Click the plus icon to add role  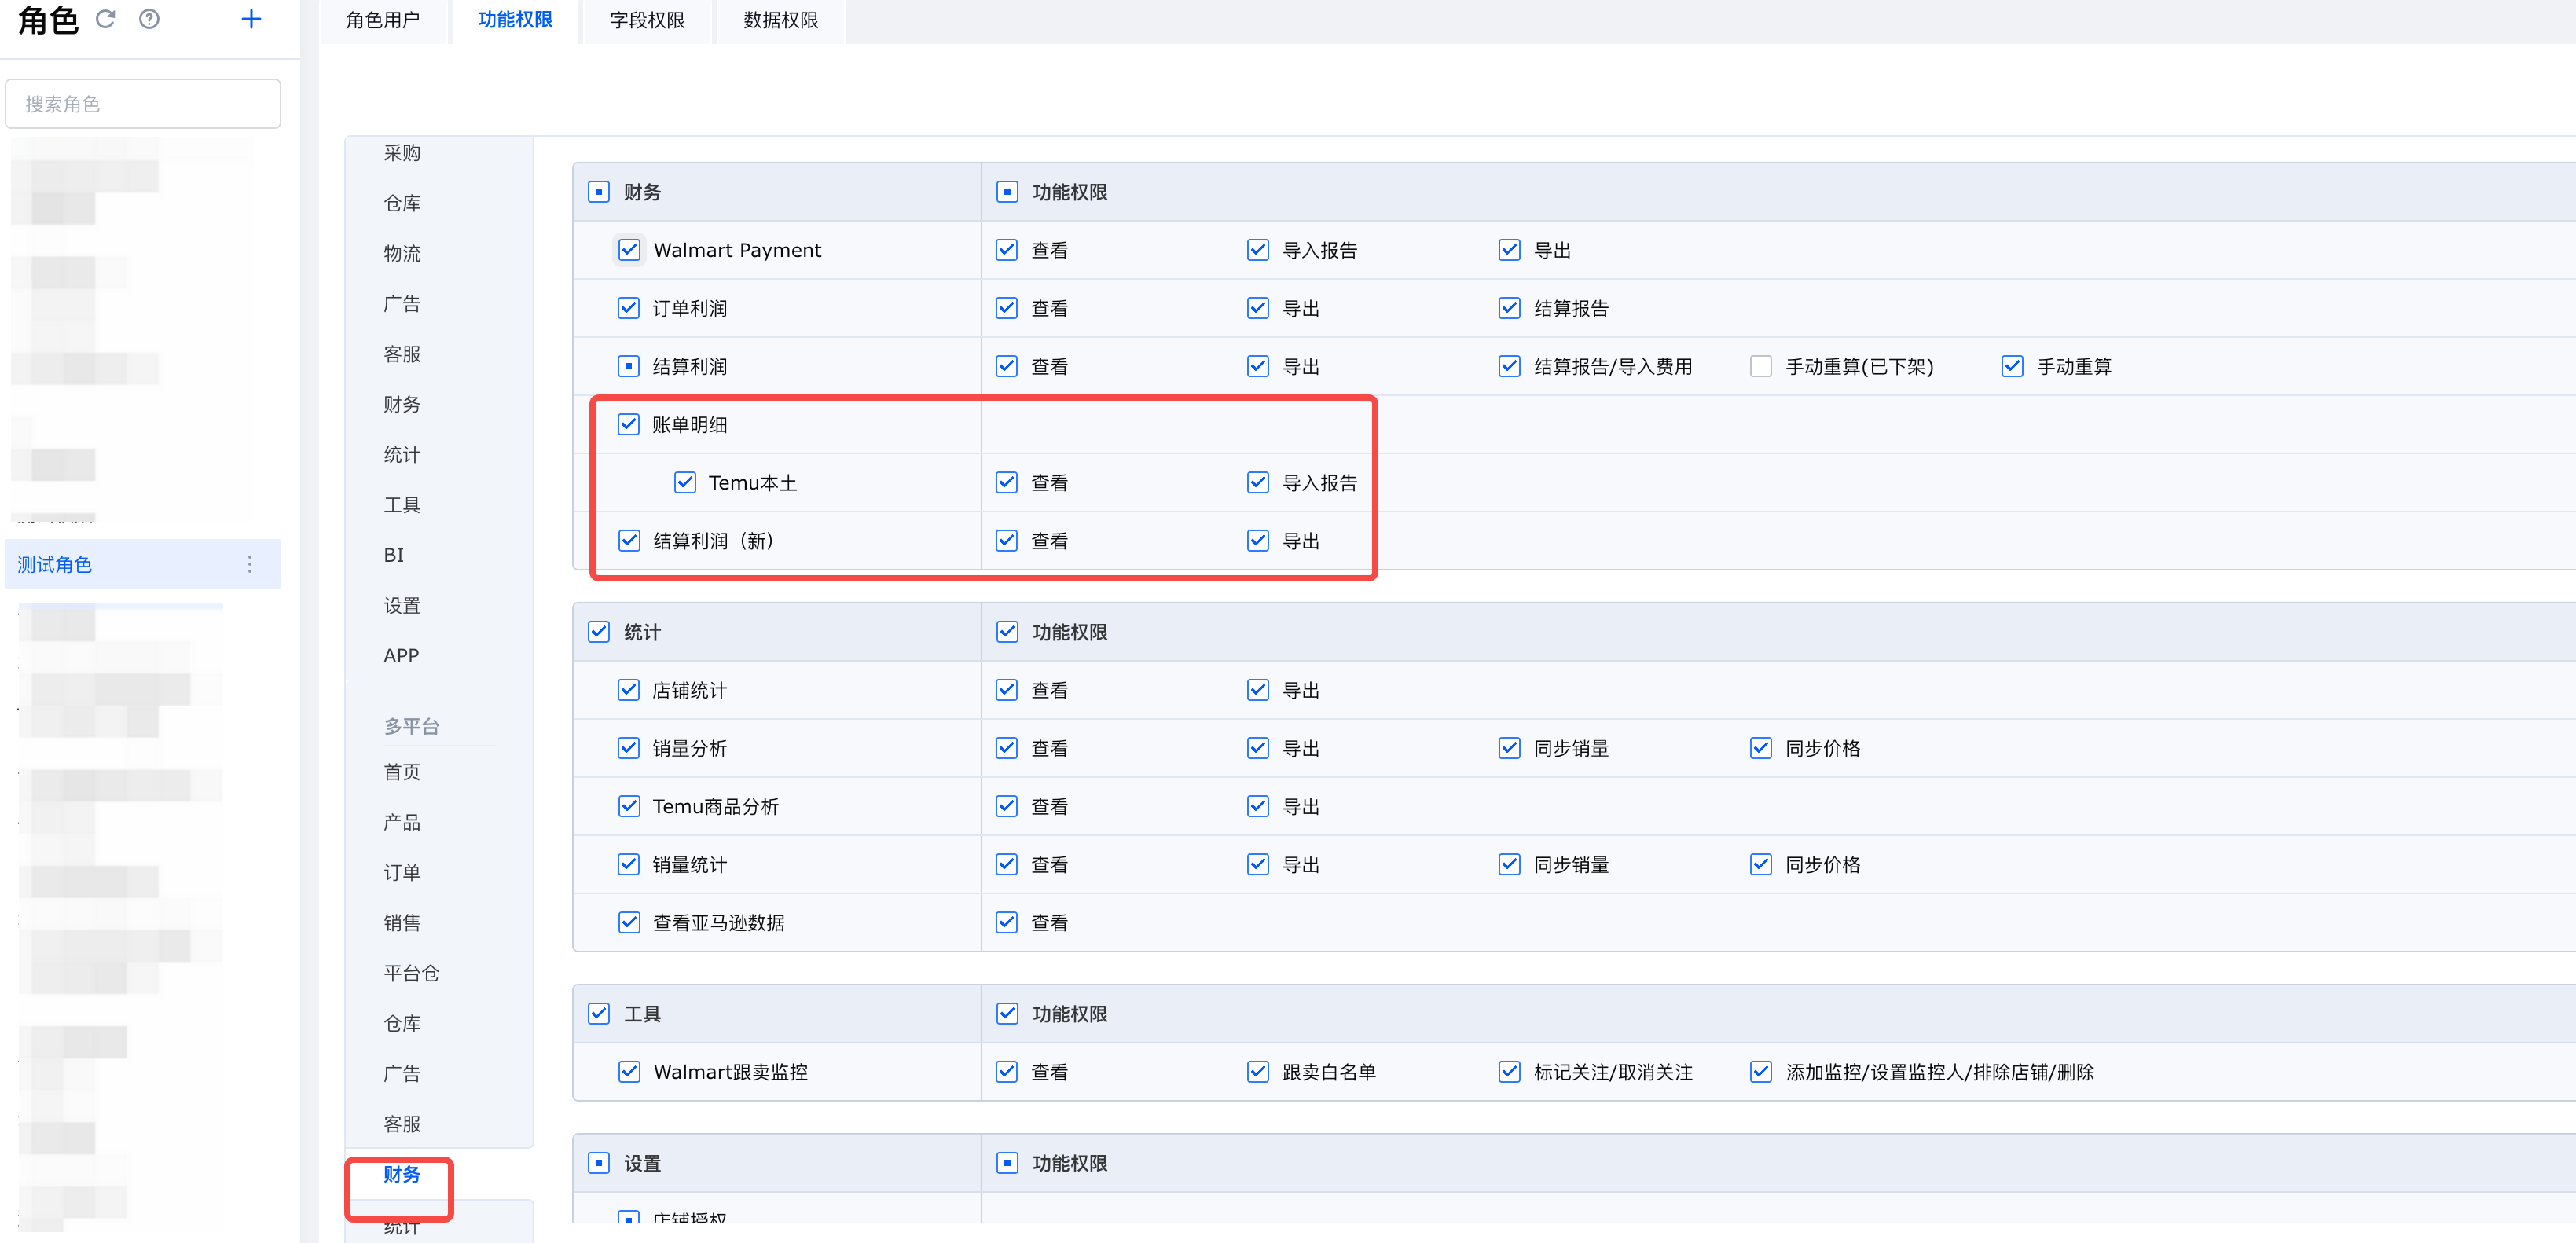coord(251,19)
